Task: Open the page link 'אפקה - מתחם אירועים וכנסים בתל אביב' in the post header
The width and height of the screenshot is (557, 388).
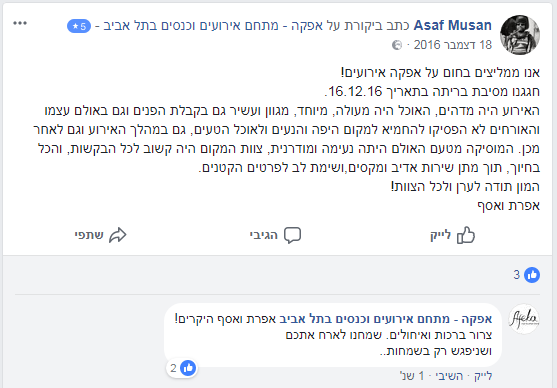Action: coord(191,26)
